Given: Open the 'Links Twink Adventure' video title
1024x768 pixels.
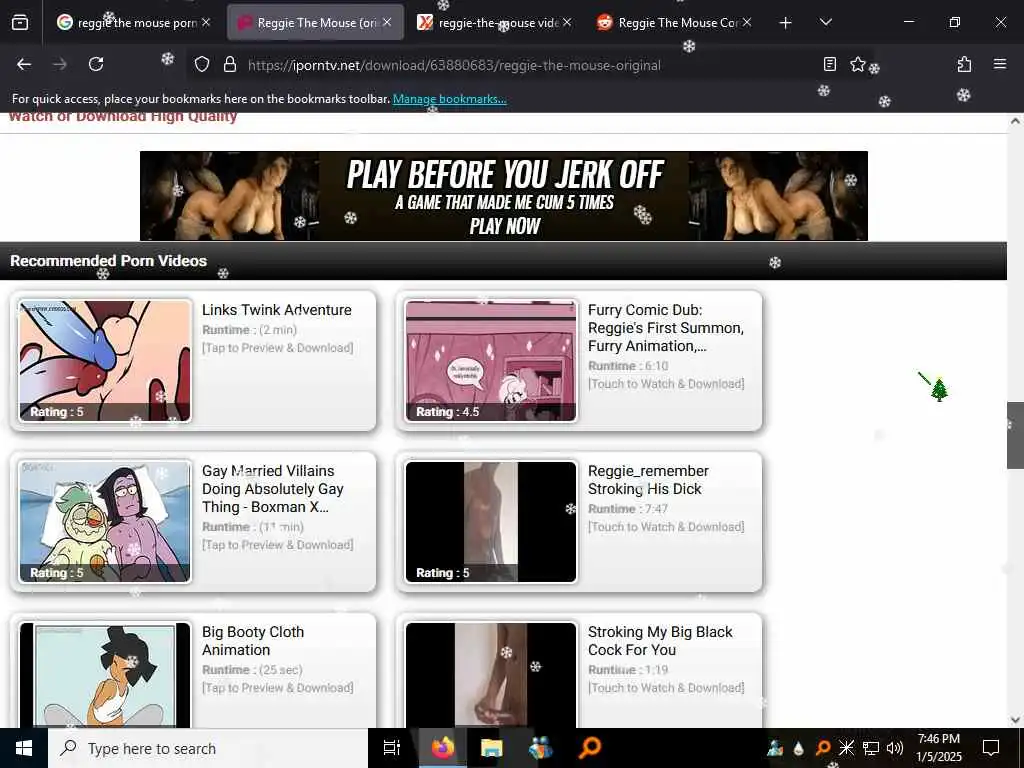Looking at the screenshot, I should pos(276,310).
